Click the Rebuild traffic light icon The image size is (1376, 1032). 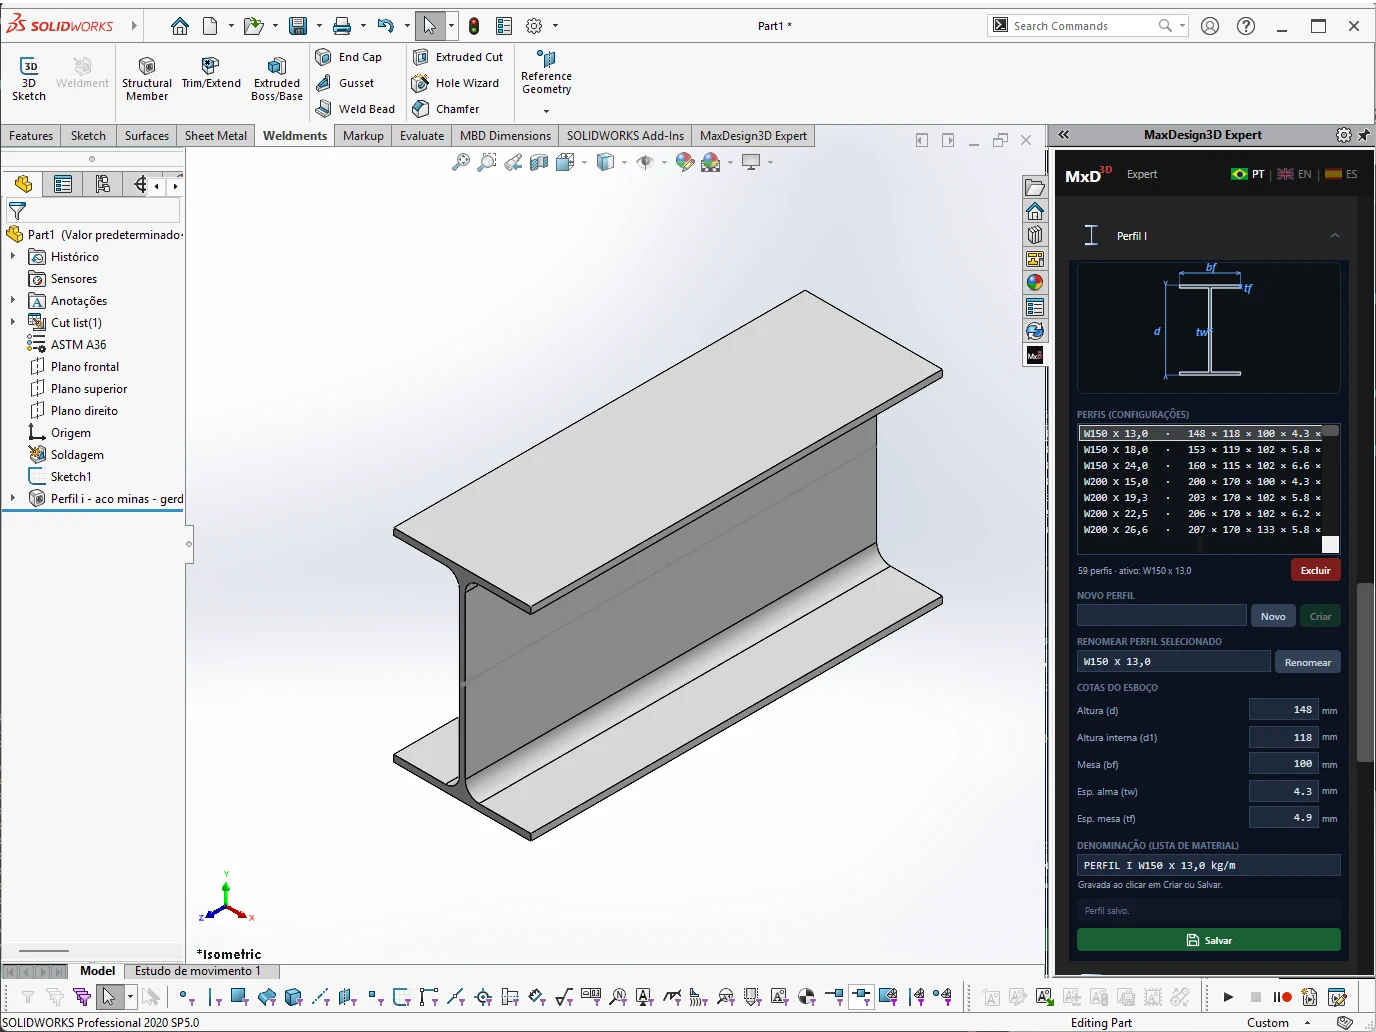pos(474,26)
